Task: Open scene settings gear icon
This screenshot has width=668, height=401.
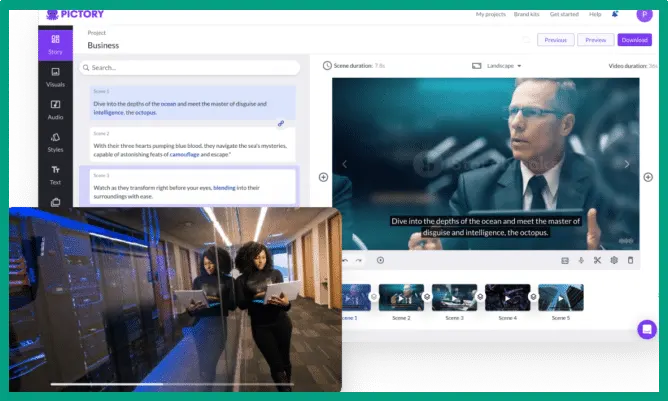Action: click(614, 260)
